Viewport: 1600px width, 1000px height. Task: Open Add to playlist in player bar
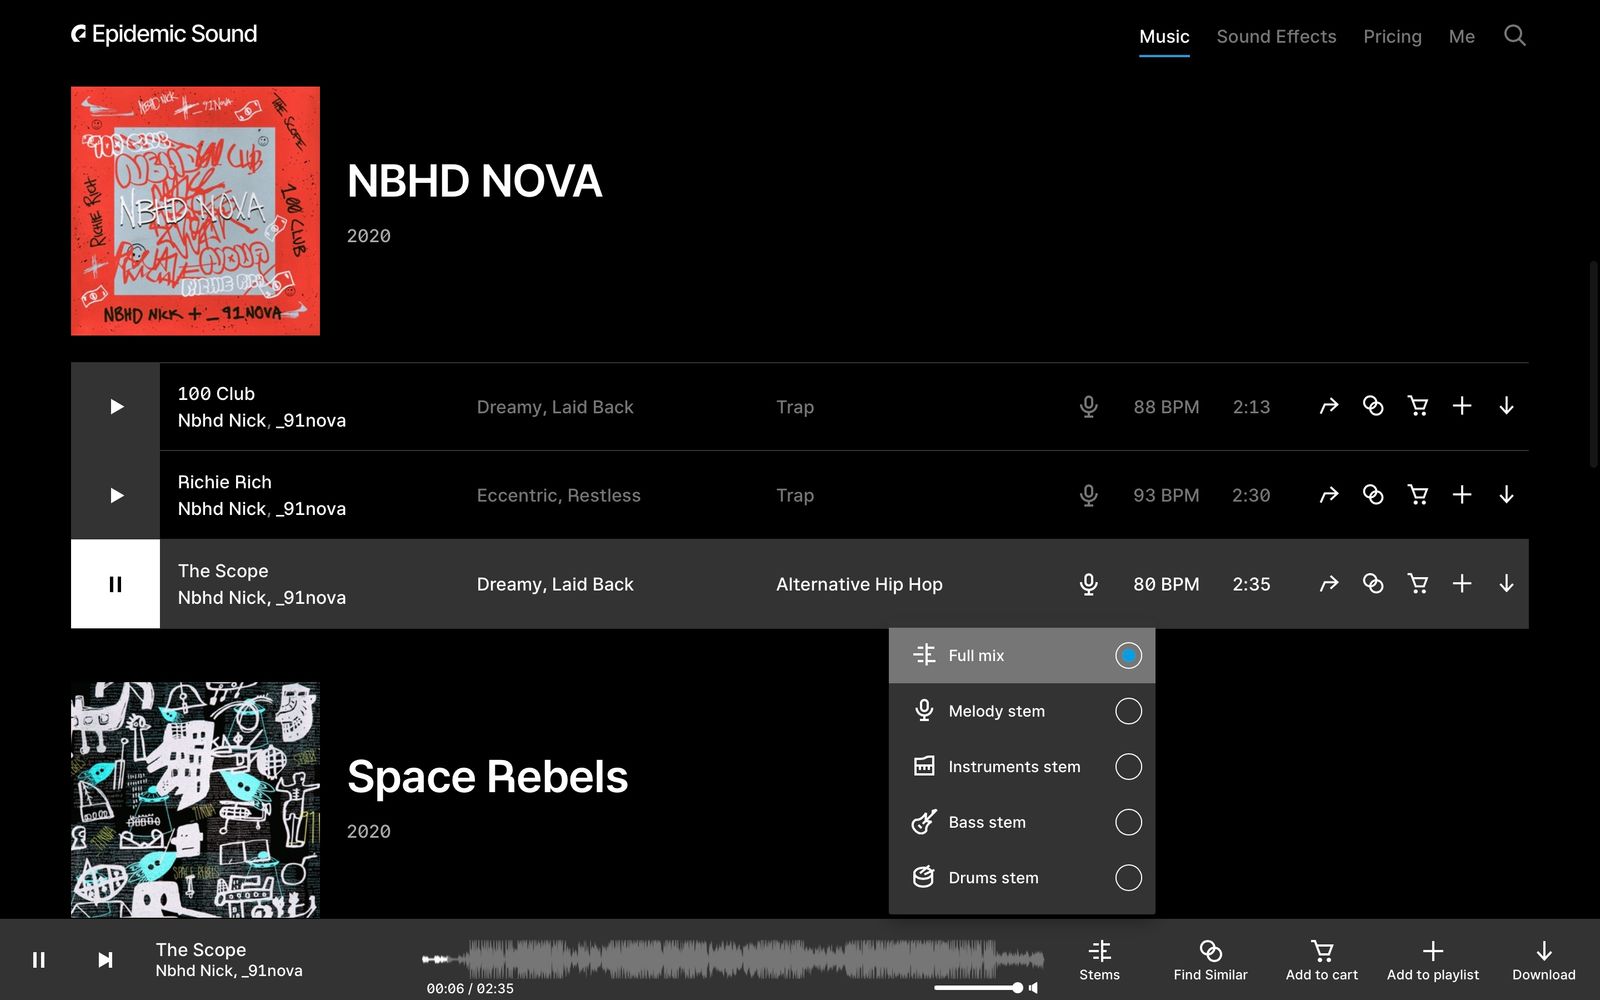tap(1432, 959)
